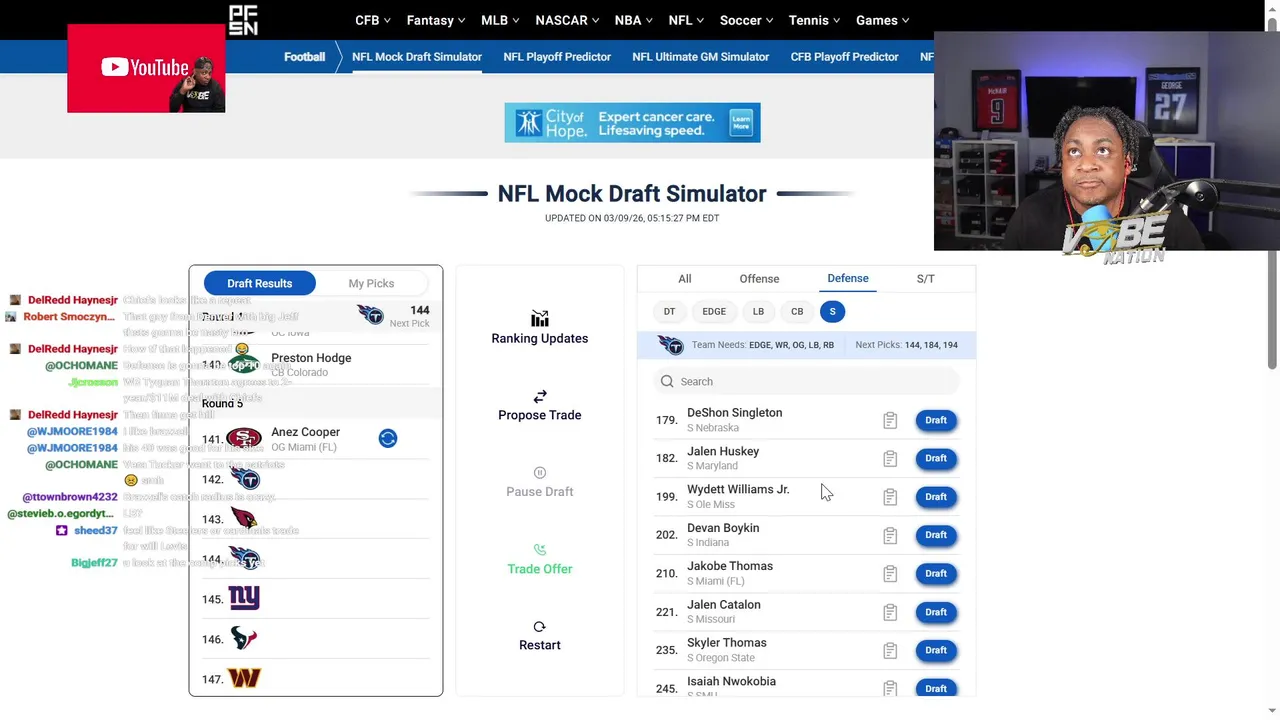Screen dimensions: 1280x720
Task: Switch to Draft Results toggle
Action: click(260, 283)
